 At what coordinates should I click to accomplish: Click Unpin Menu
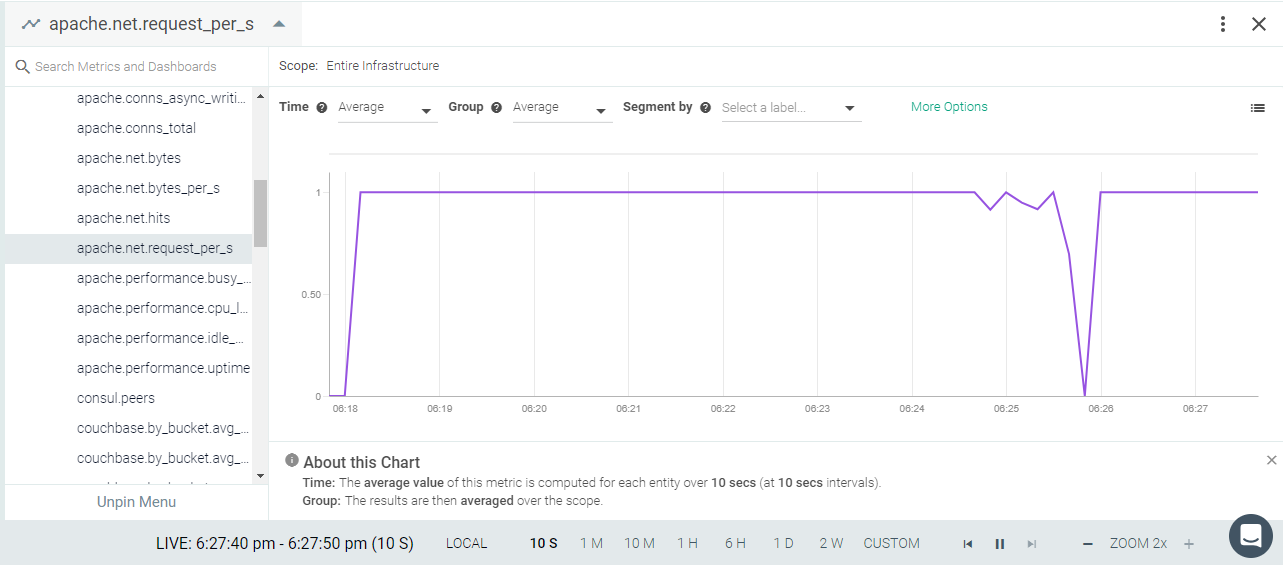click(x=136, y=502)
